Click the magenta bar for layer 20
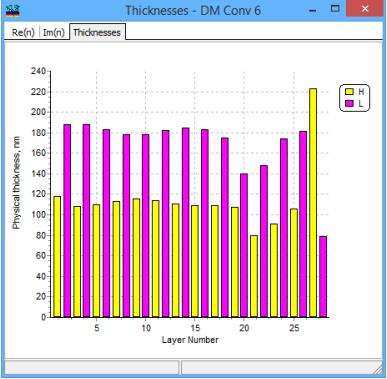Screen dimensions: 387x379 [244, 245]
